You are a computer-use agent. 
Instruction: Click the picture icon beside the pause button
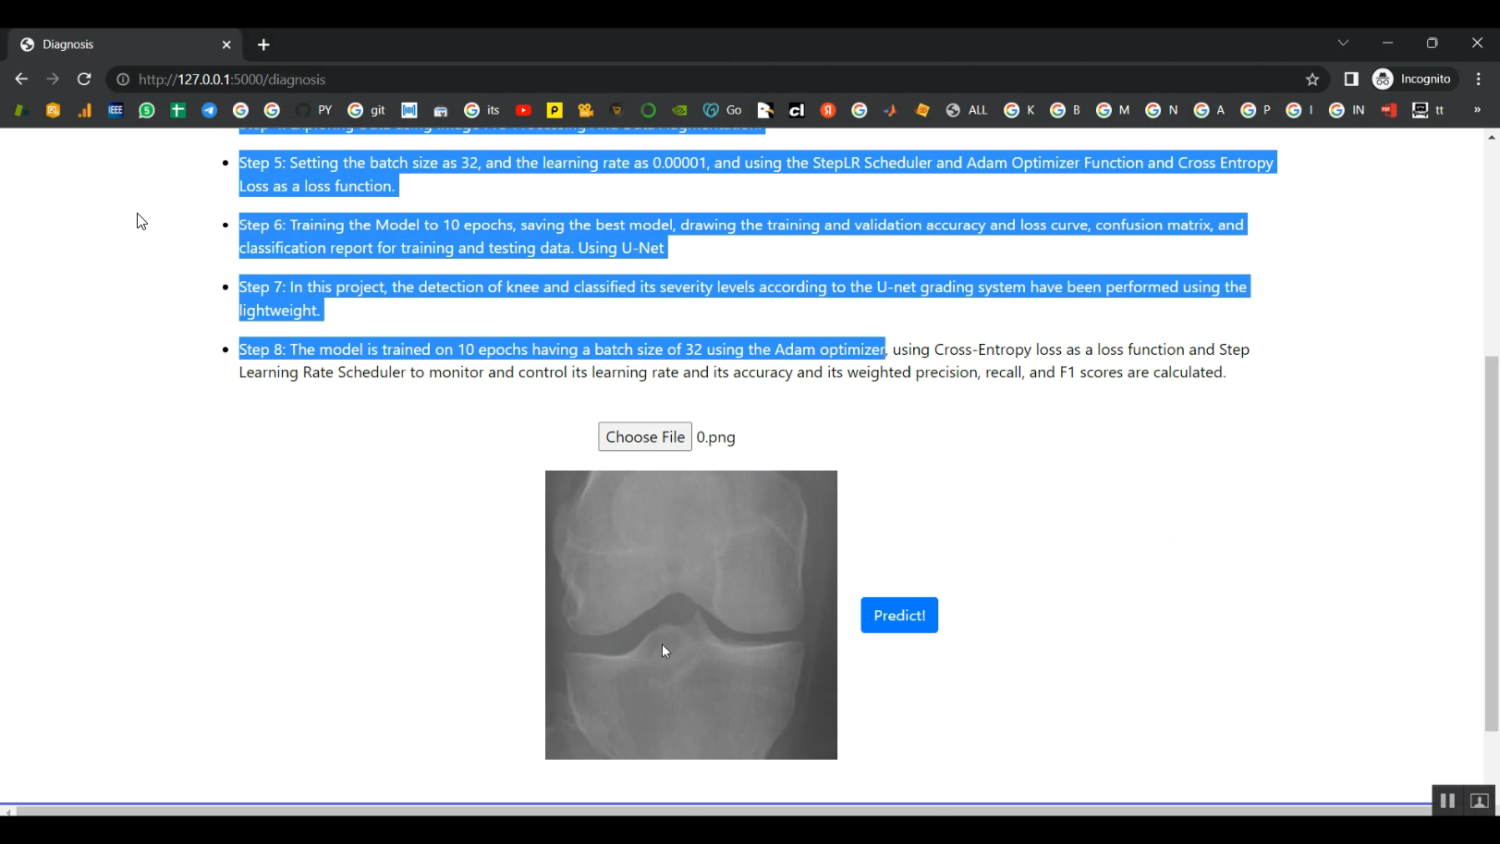coord(1480,801)
